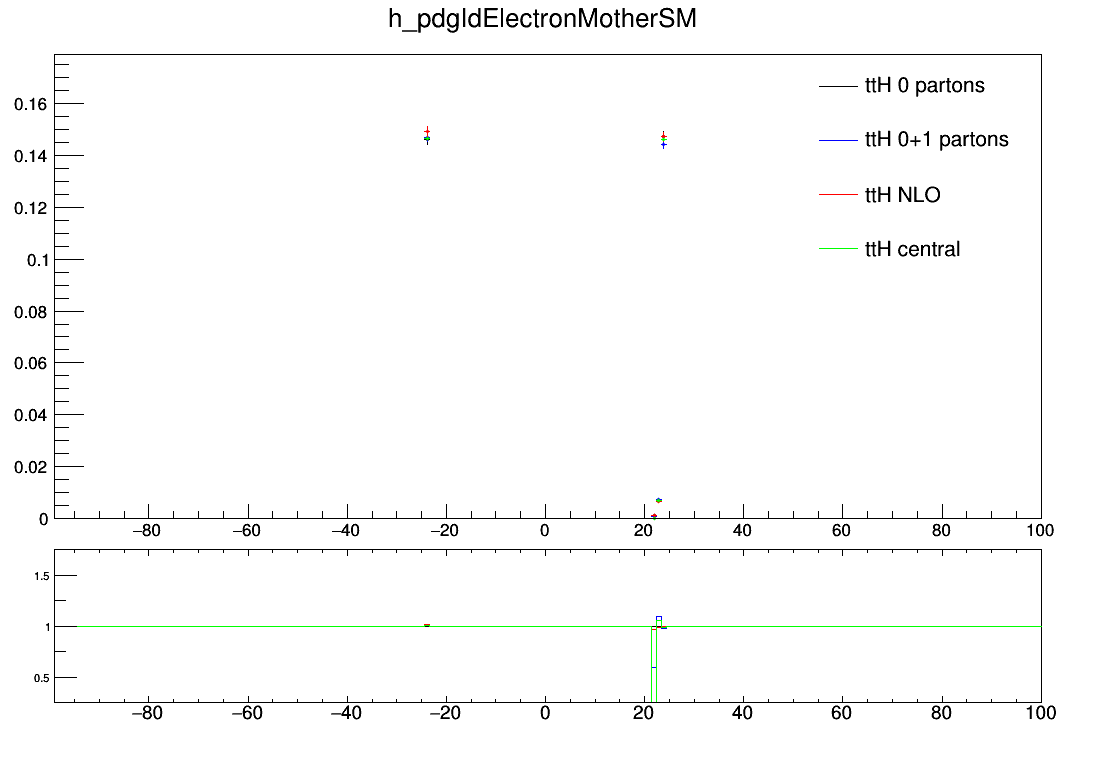
Task: Click the blue data marker near x = 24 at 0.144
Action: click(x=663, y=145)
